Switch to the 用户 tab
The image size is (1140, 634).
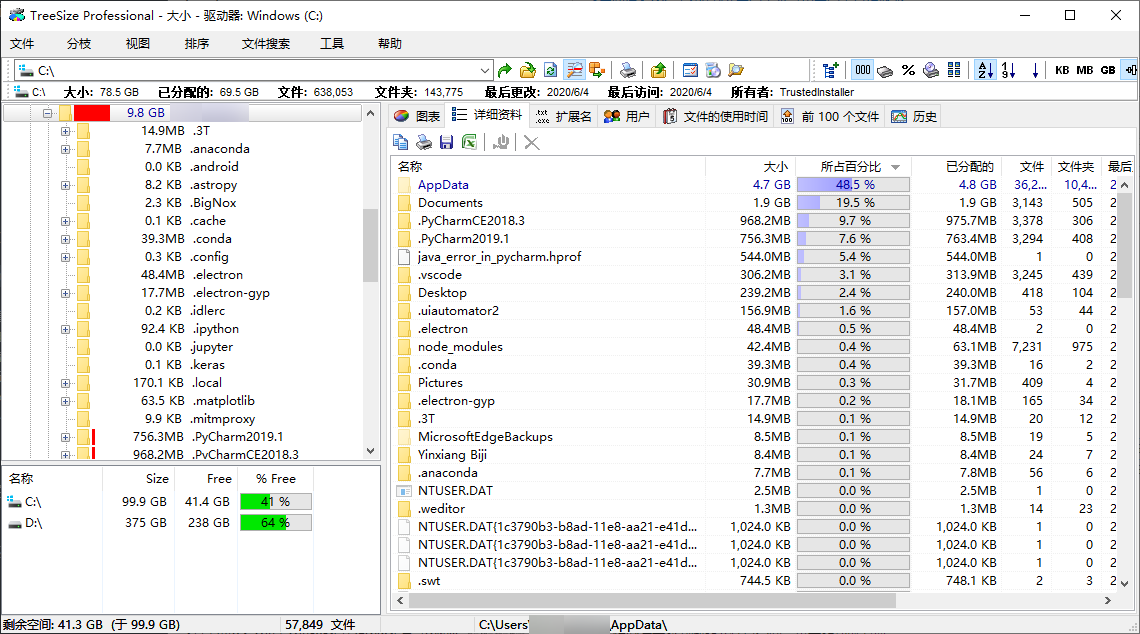pos(627,116)
